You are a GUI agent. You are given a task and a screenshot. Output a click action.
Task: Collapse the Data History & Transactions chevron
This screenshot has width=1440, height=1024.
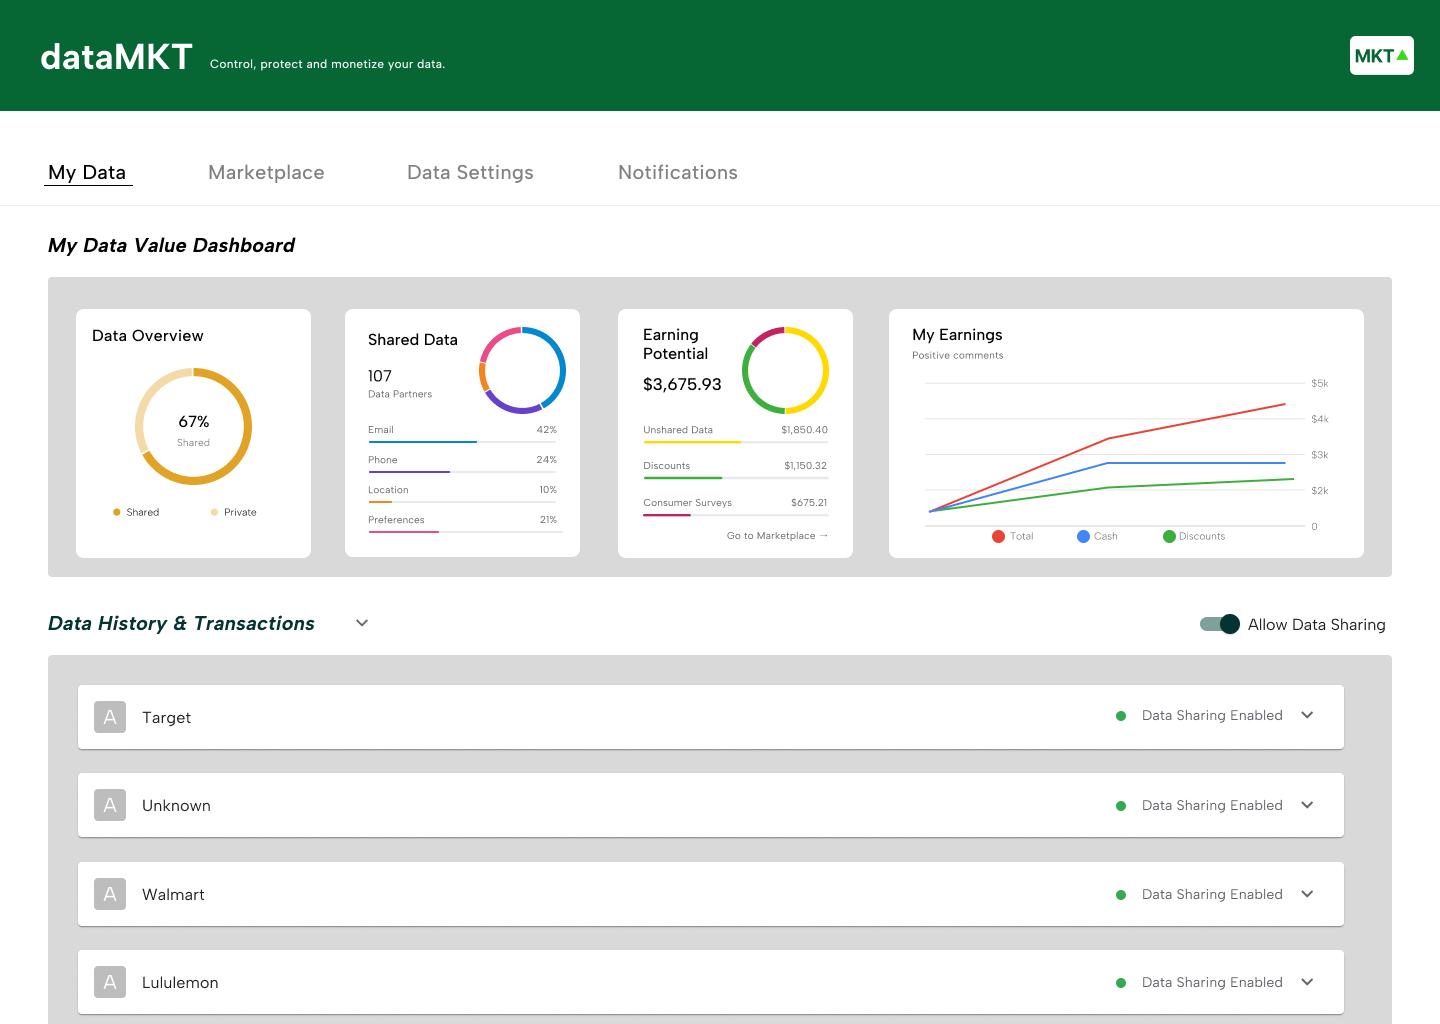click(362, 623)
